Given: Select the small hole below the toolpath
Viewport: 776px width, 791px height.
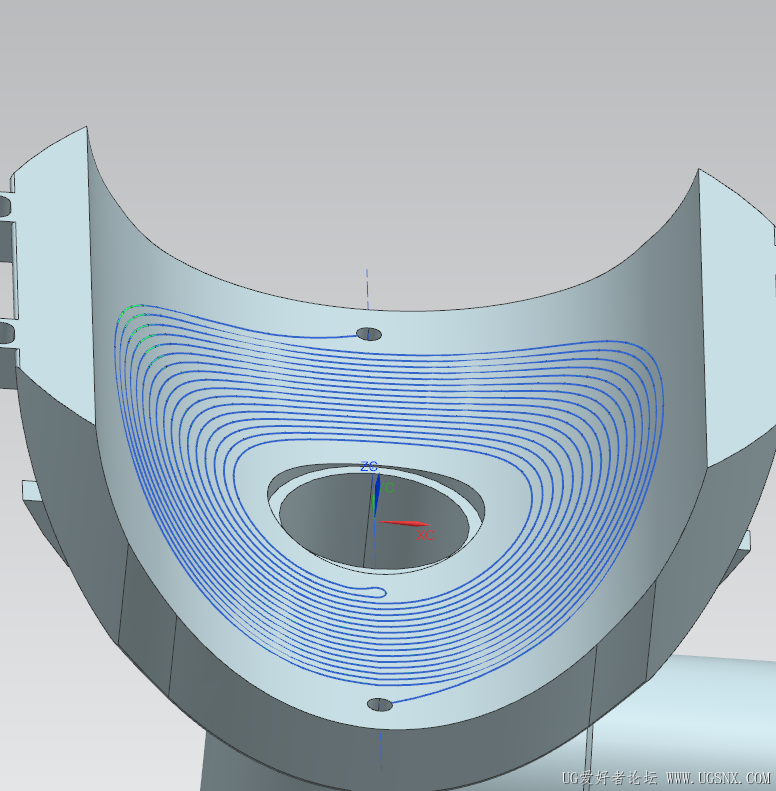Looking at the screenshot, I should click(379, 705).
